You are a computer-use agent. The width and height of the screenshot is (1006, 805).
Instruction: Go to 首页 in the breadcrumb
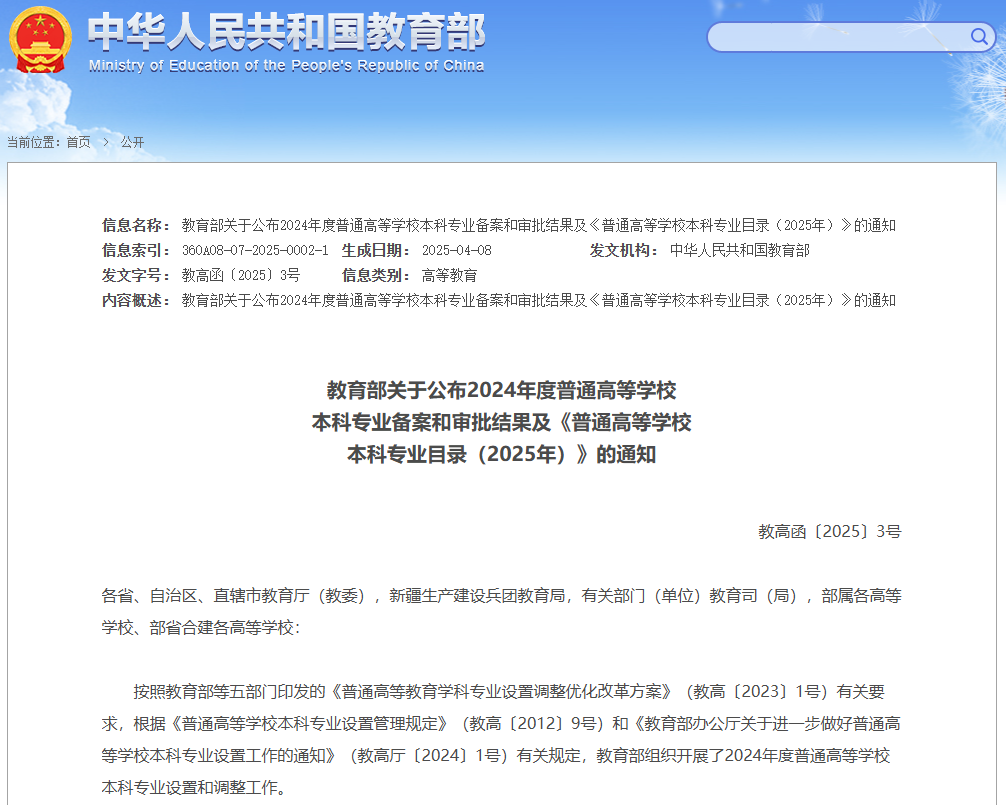(78, 142)
